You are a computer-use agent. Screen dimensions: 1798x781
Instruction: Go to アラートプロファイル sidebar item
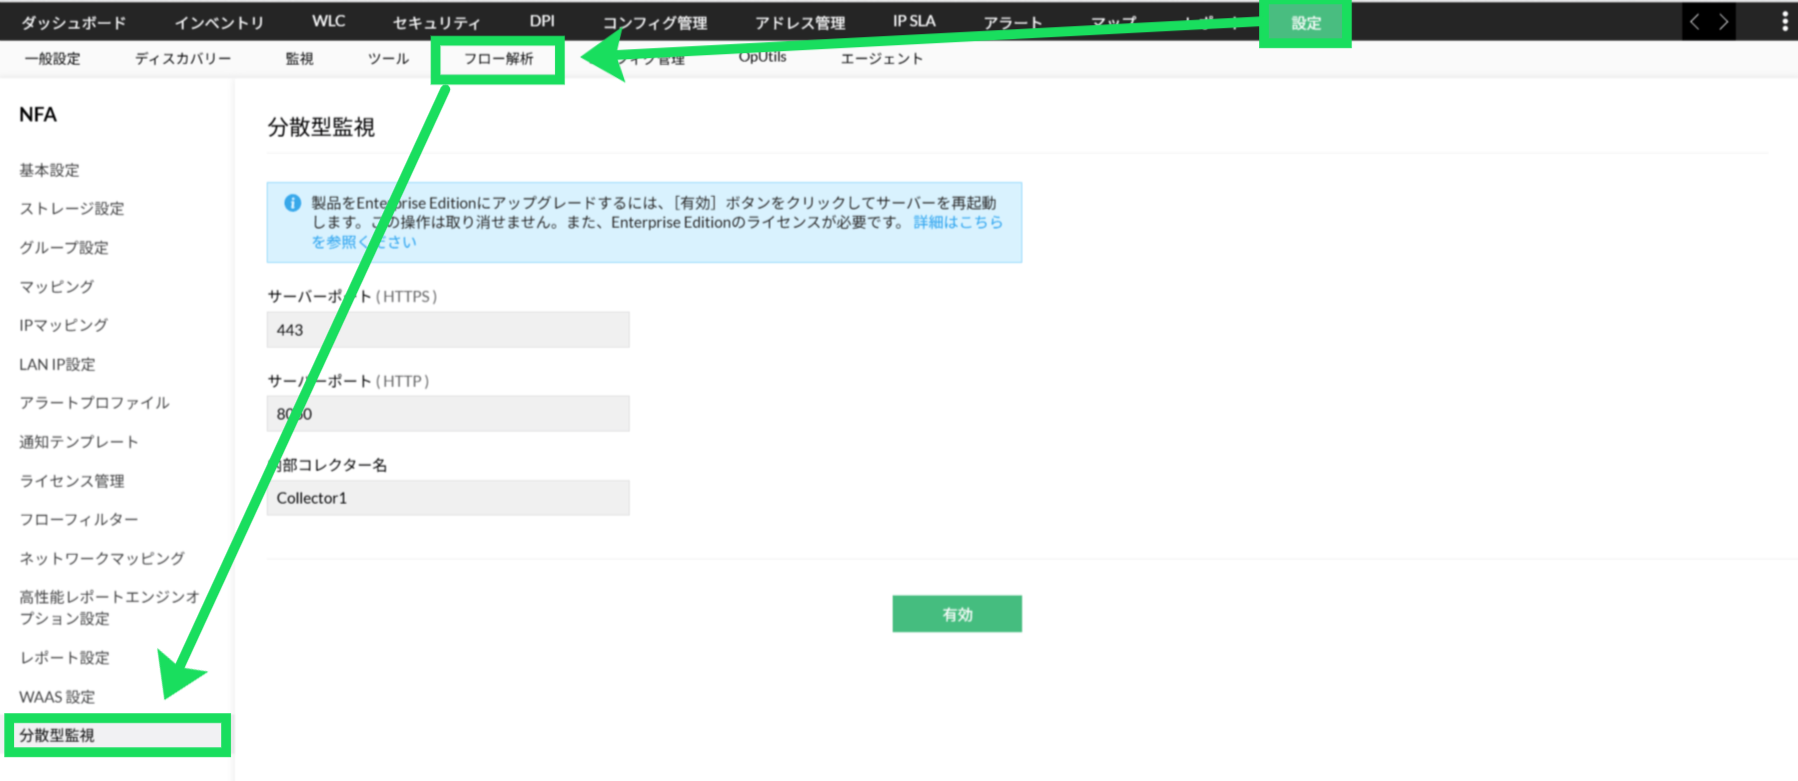[94, 403]
